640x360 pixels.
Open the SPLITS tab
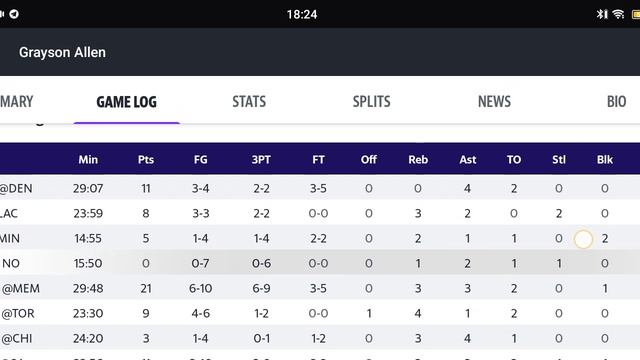pyautogui.click(x=371, y=101)
